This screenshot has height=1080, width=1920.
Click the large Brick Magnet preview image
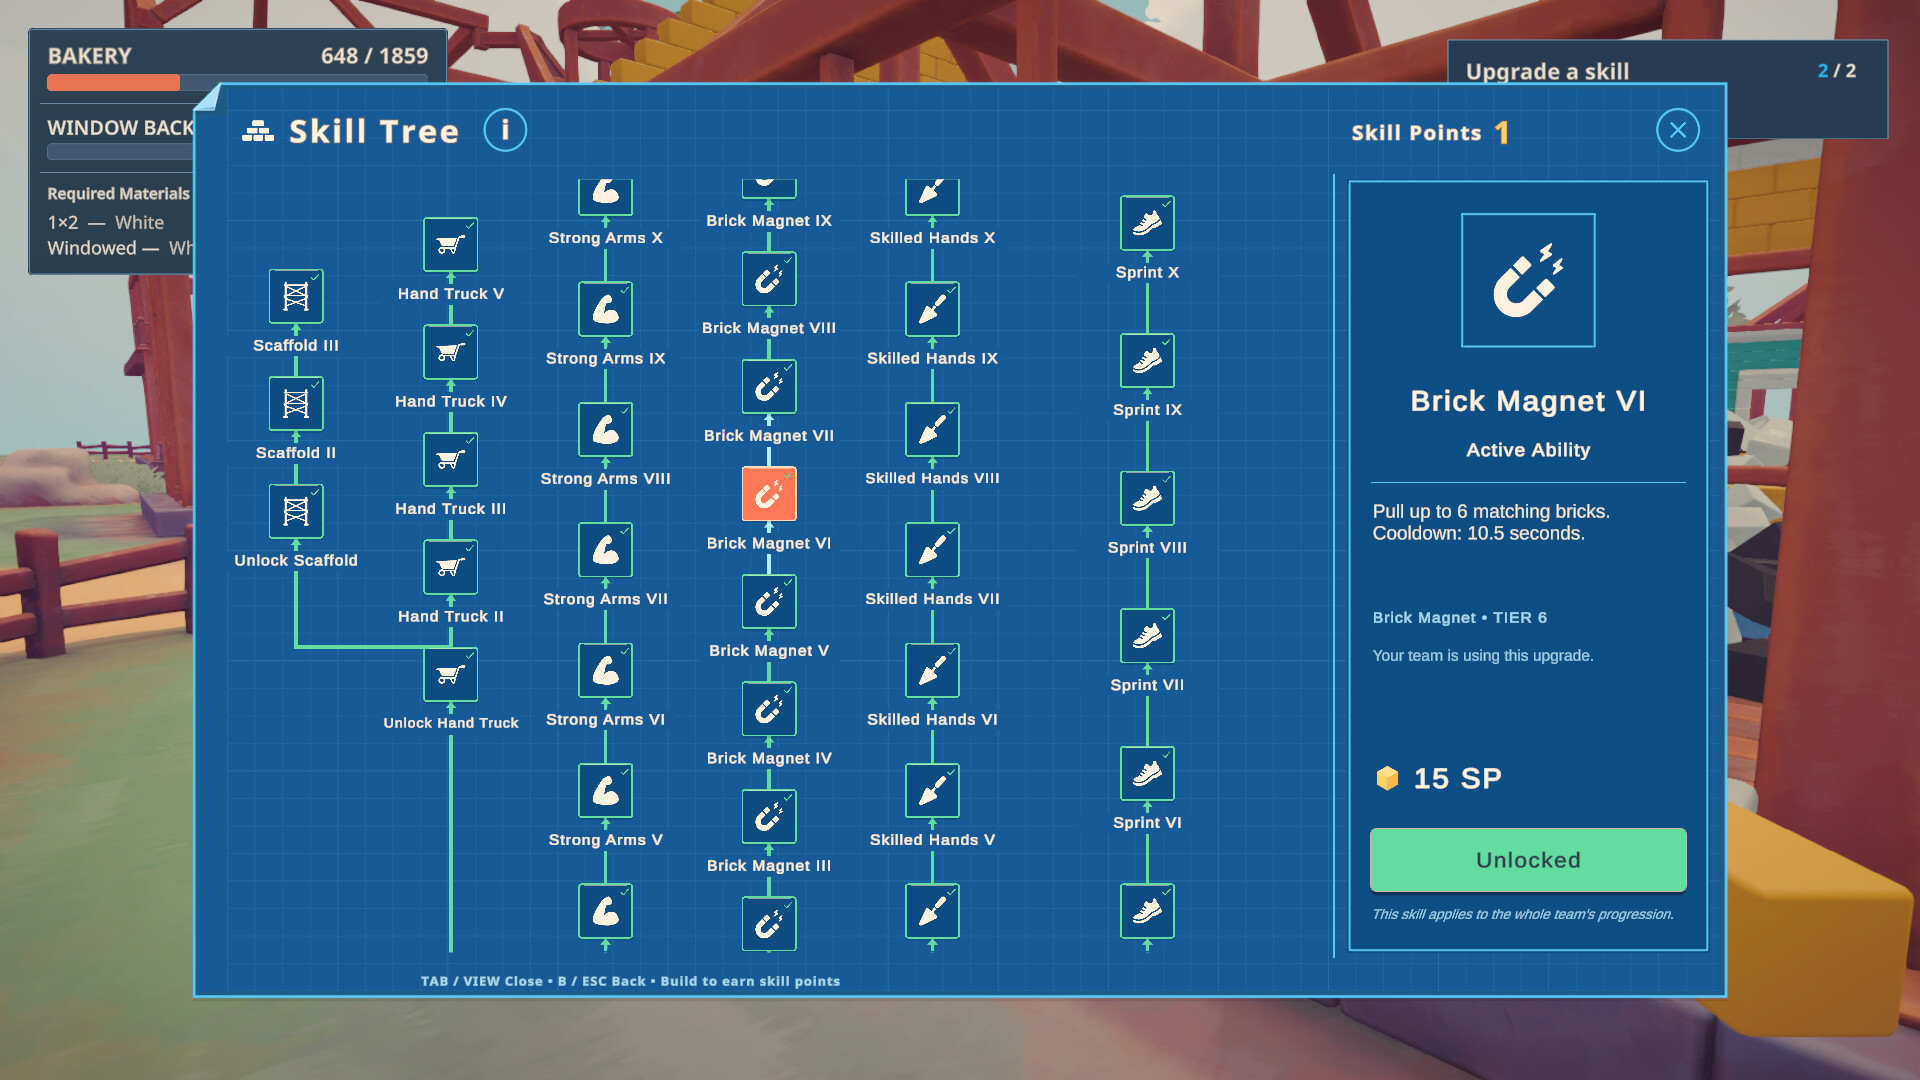pyautogui.click(x=1528, y=280)
